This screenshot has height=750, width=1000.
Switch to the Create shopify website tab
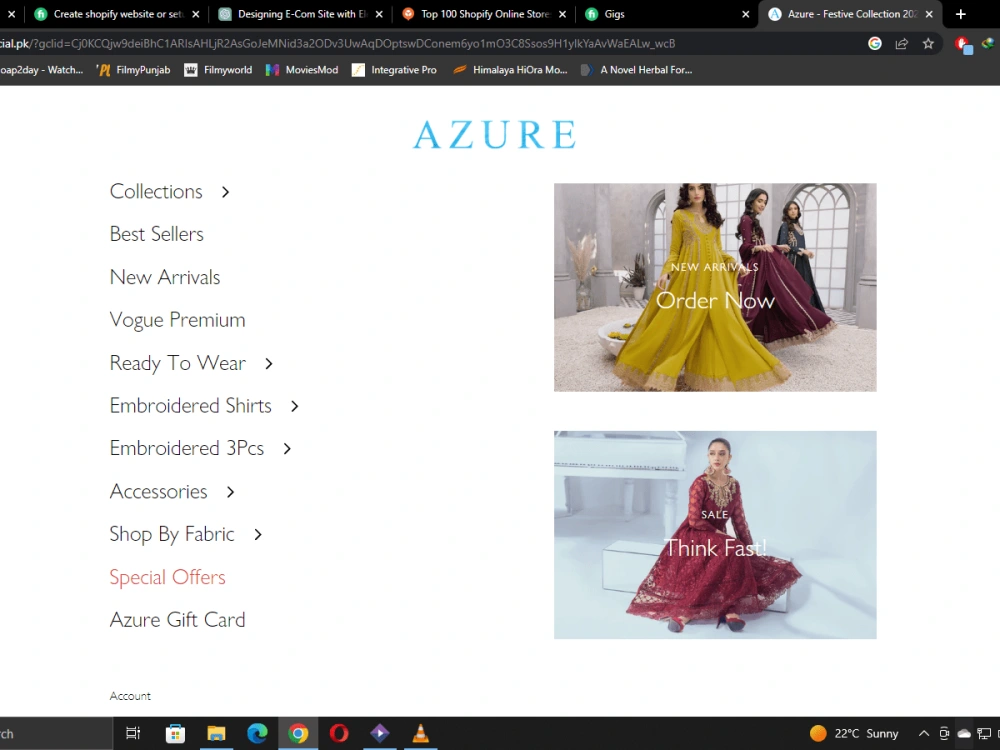(117, 14)
